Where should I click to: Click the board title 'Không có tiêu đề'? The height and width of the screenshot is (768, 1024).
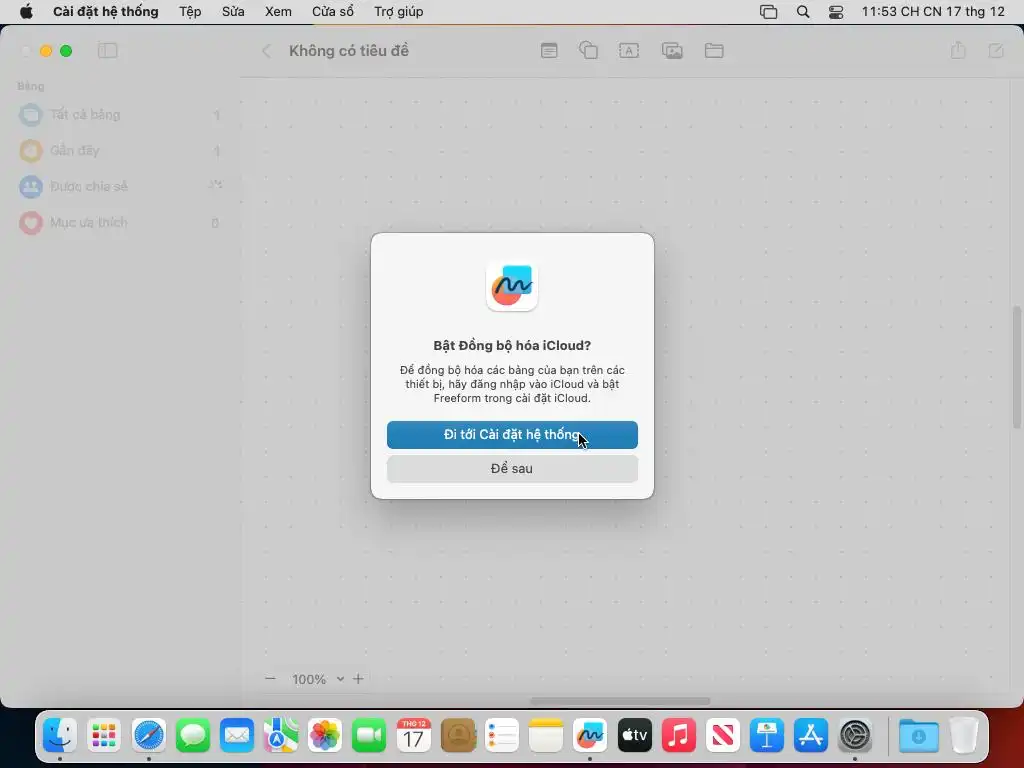(349, 51)
